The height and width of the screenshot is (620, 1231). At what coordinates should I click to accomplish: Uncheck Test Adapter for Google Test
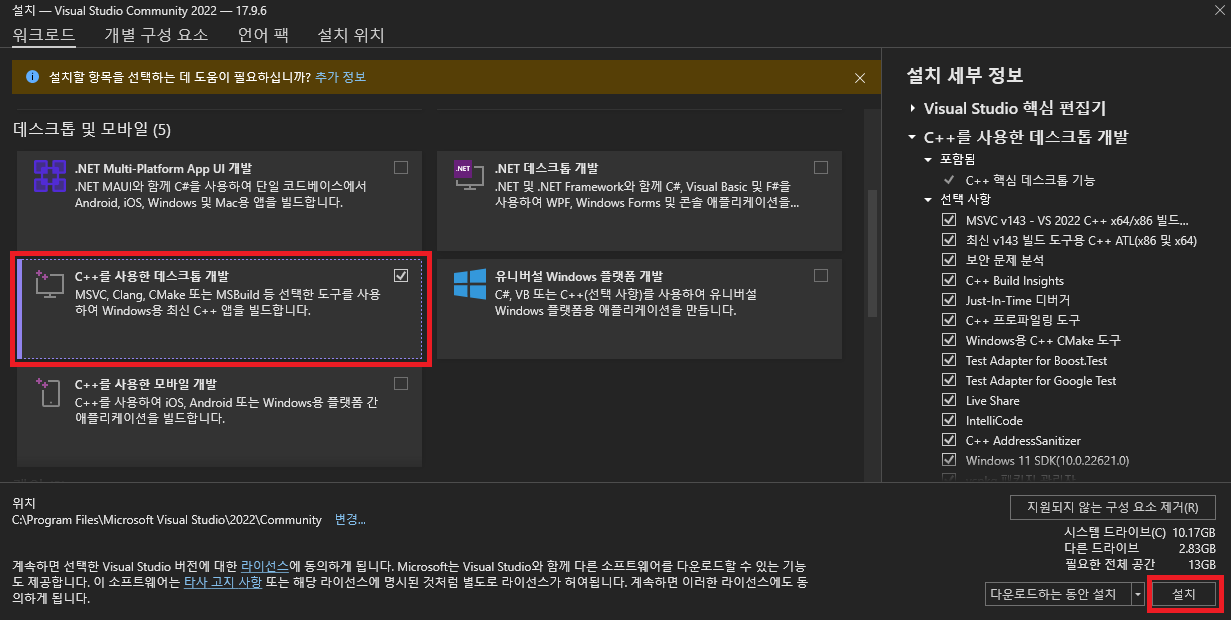pyautogui.click(x=949, y=380)
